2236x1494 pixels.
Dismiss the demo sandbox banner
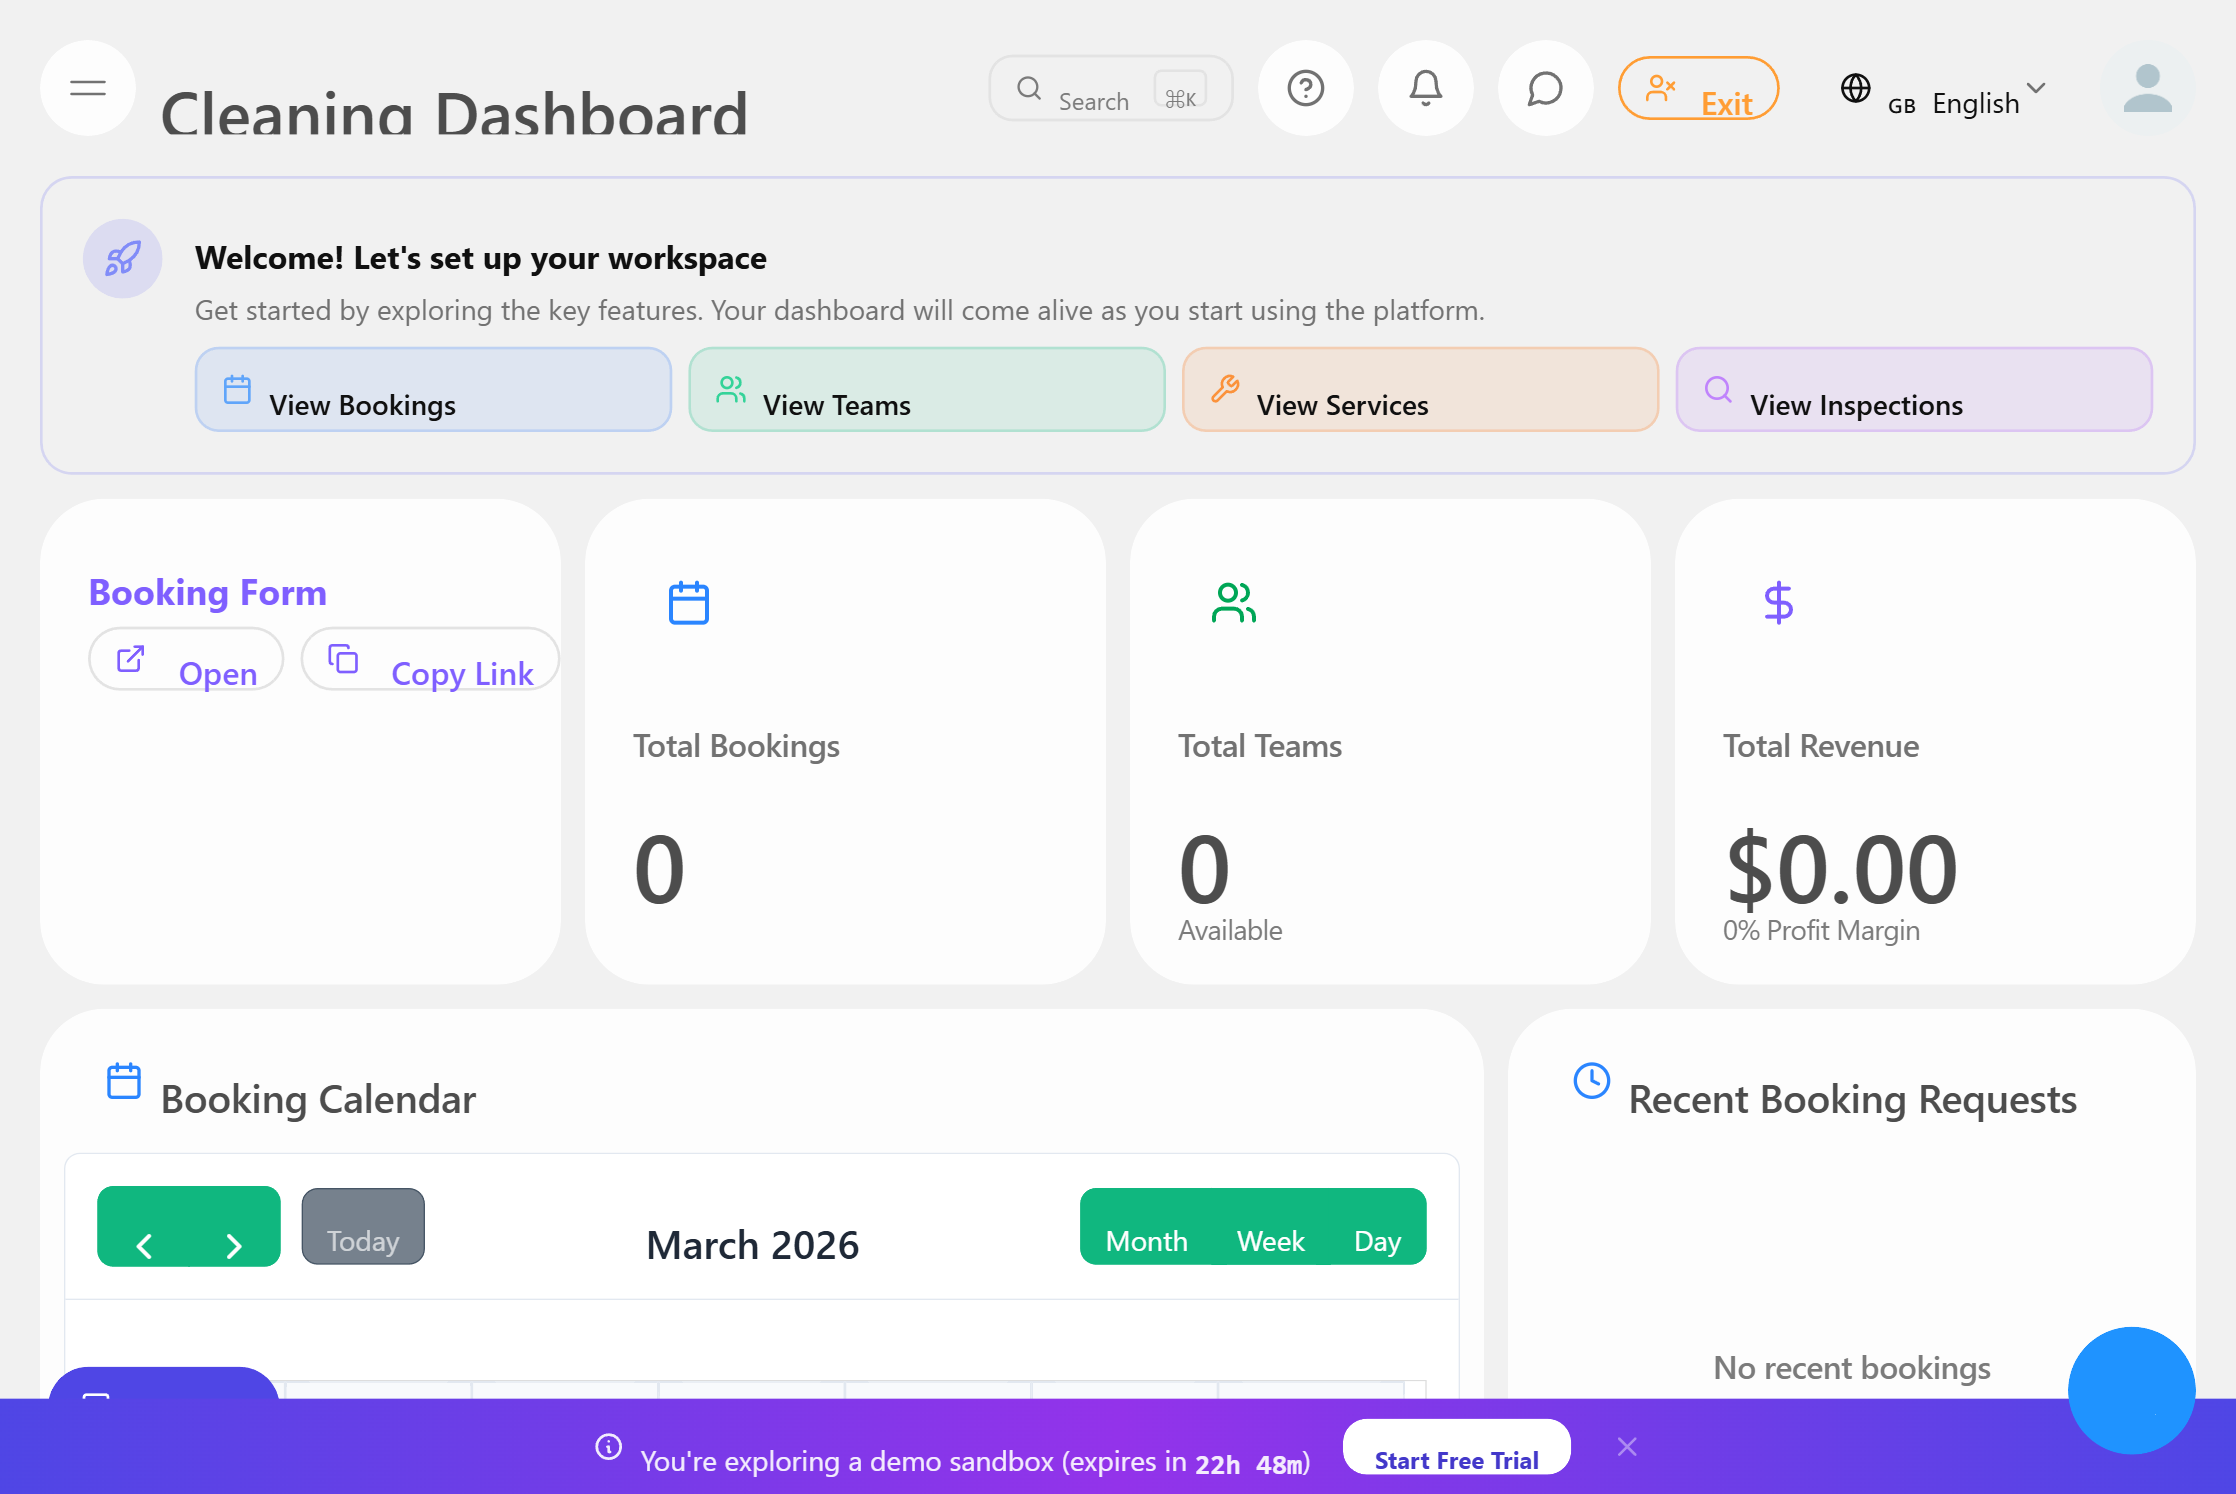pyautogui.click(x=1627, y=1447)
